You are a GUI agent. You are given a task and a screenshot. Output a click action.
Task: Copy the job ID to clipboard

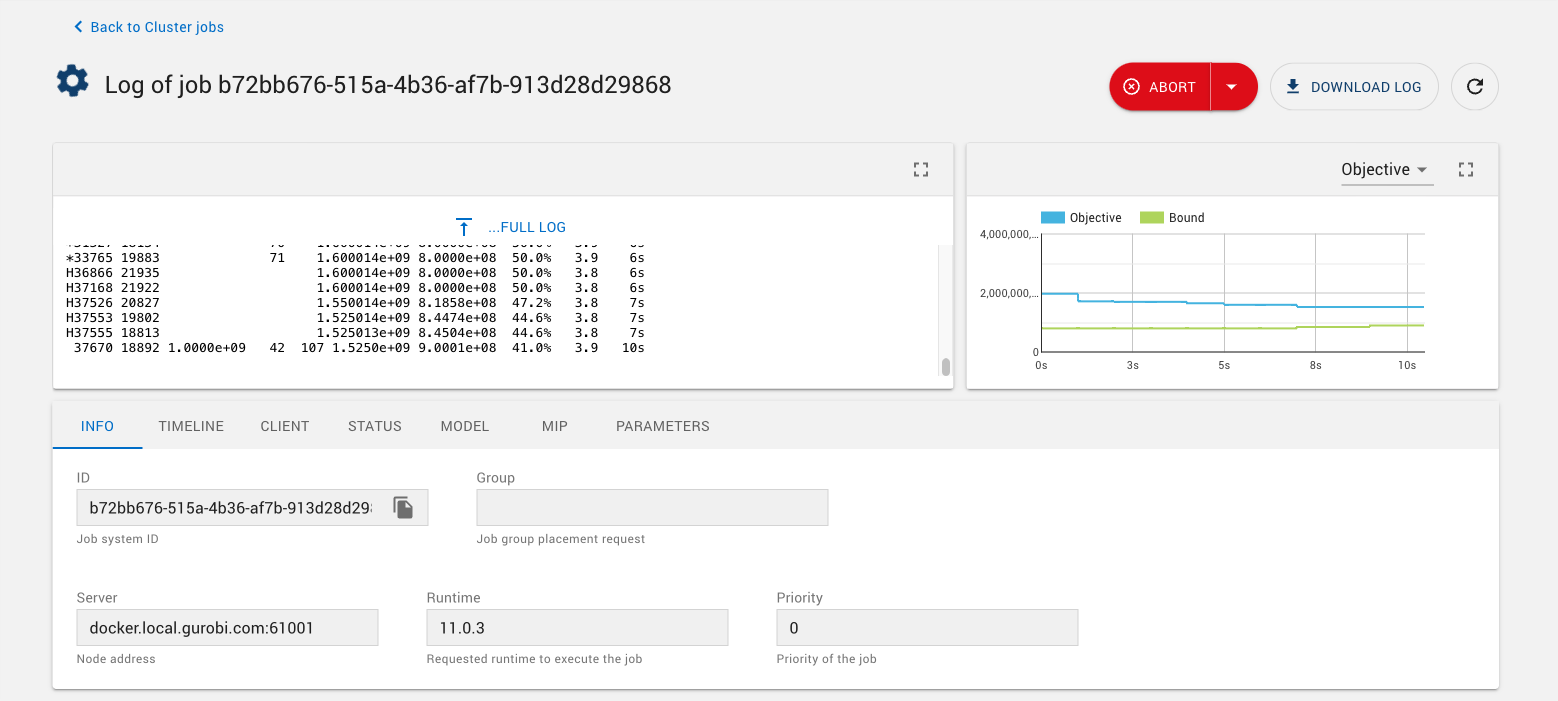(x=403, y=508)
